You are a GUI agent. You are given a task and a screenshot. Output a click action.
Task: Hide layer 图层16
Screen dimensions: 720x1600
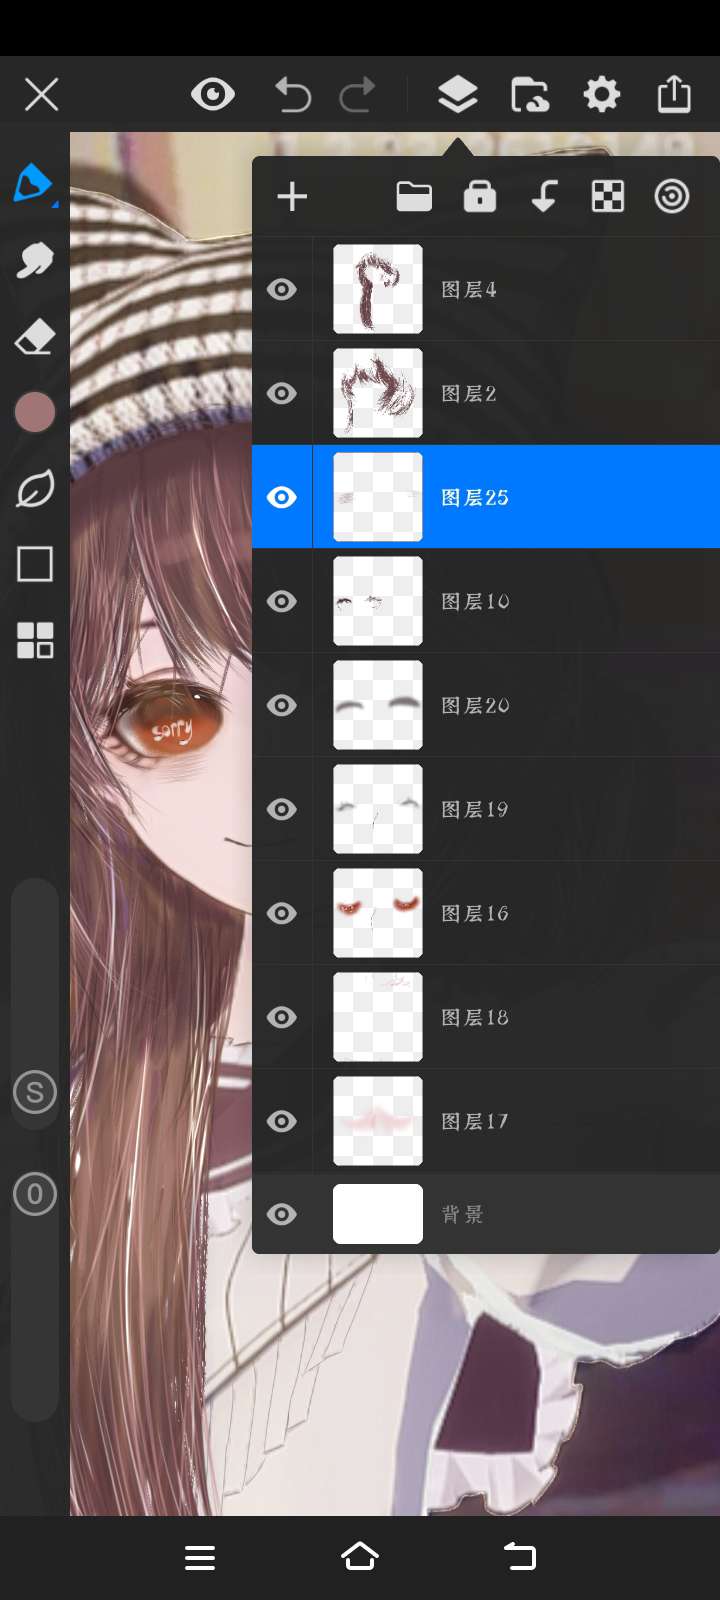click(x=282, y=913)
